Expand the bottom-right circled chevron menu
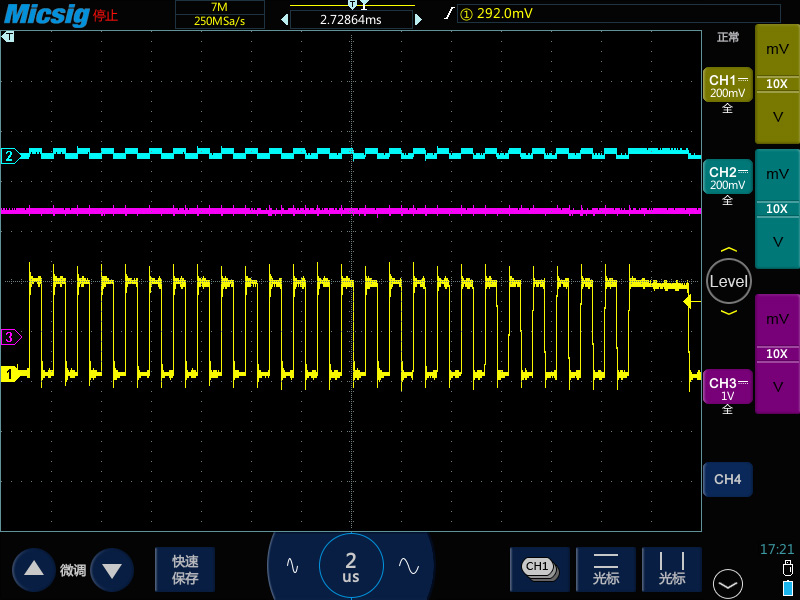The width and height of the screenshot is (800, 600). tap(727, 583)
